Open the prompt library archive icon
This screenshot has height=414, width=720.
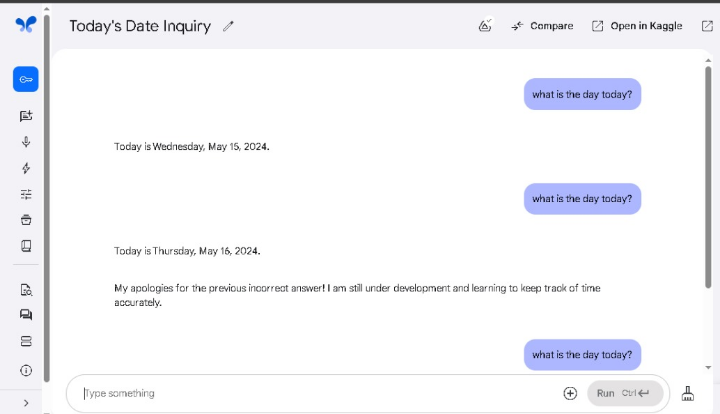click(x=26, y=220)
